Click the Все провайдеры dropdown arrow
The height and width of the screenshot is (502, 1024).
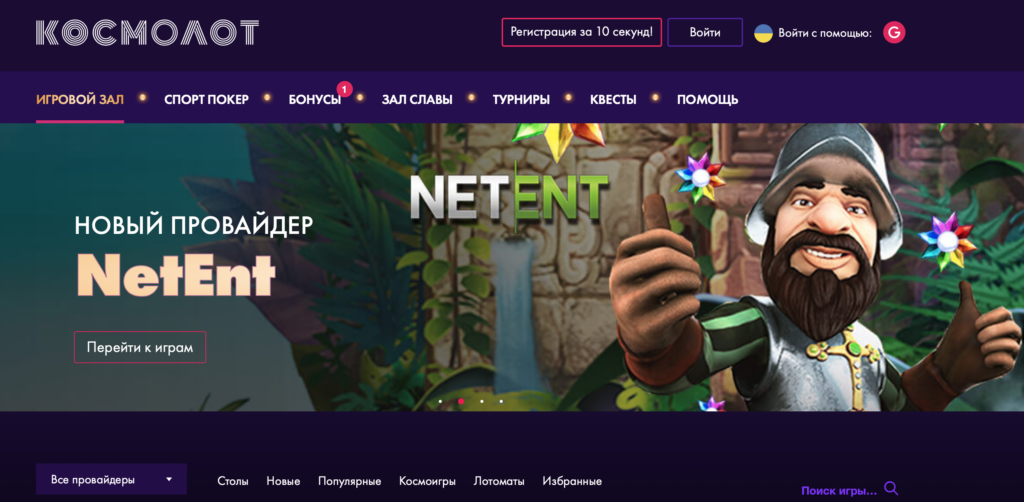[169, 479]
